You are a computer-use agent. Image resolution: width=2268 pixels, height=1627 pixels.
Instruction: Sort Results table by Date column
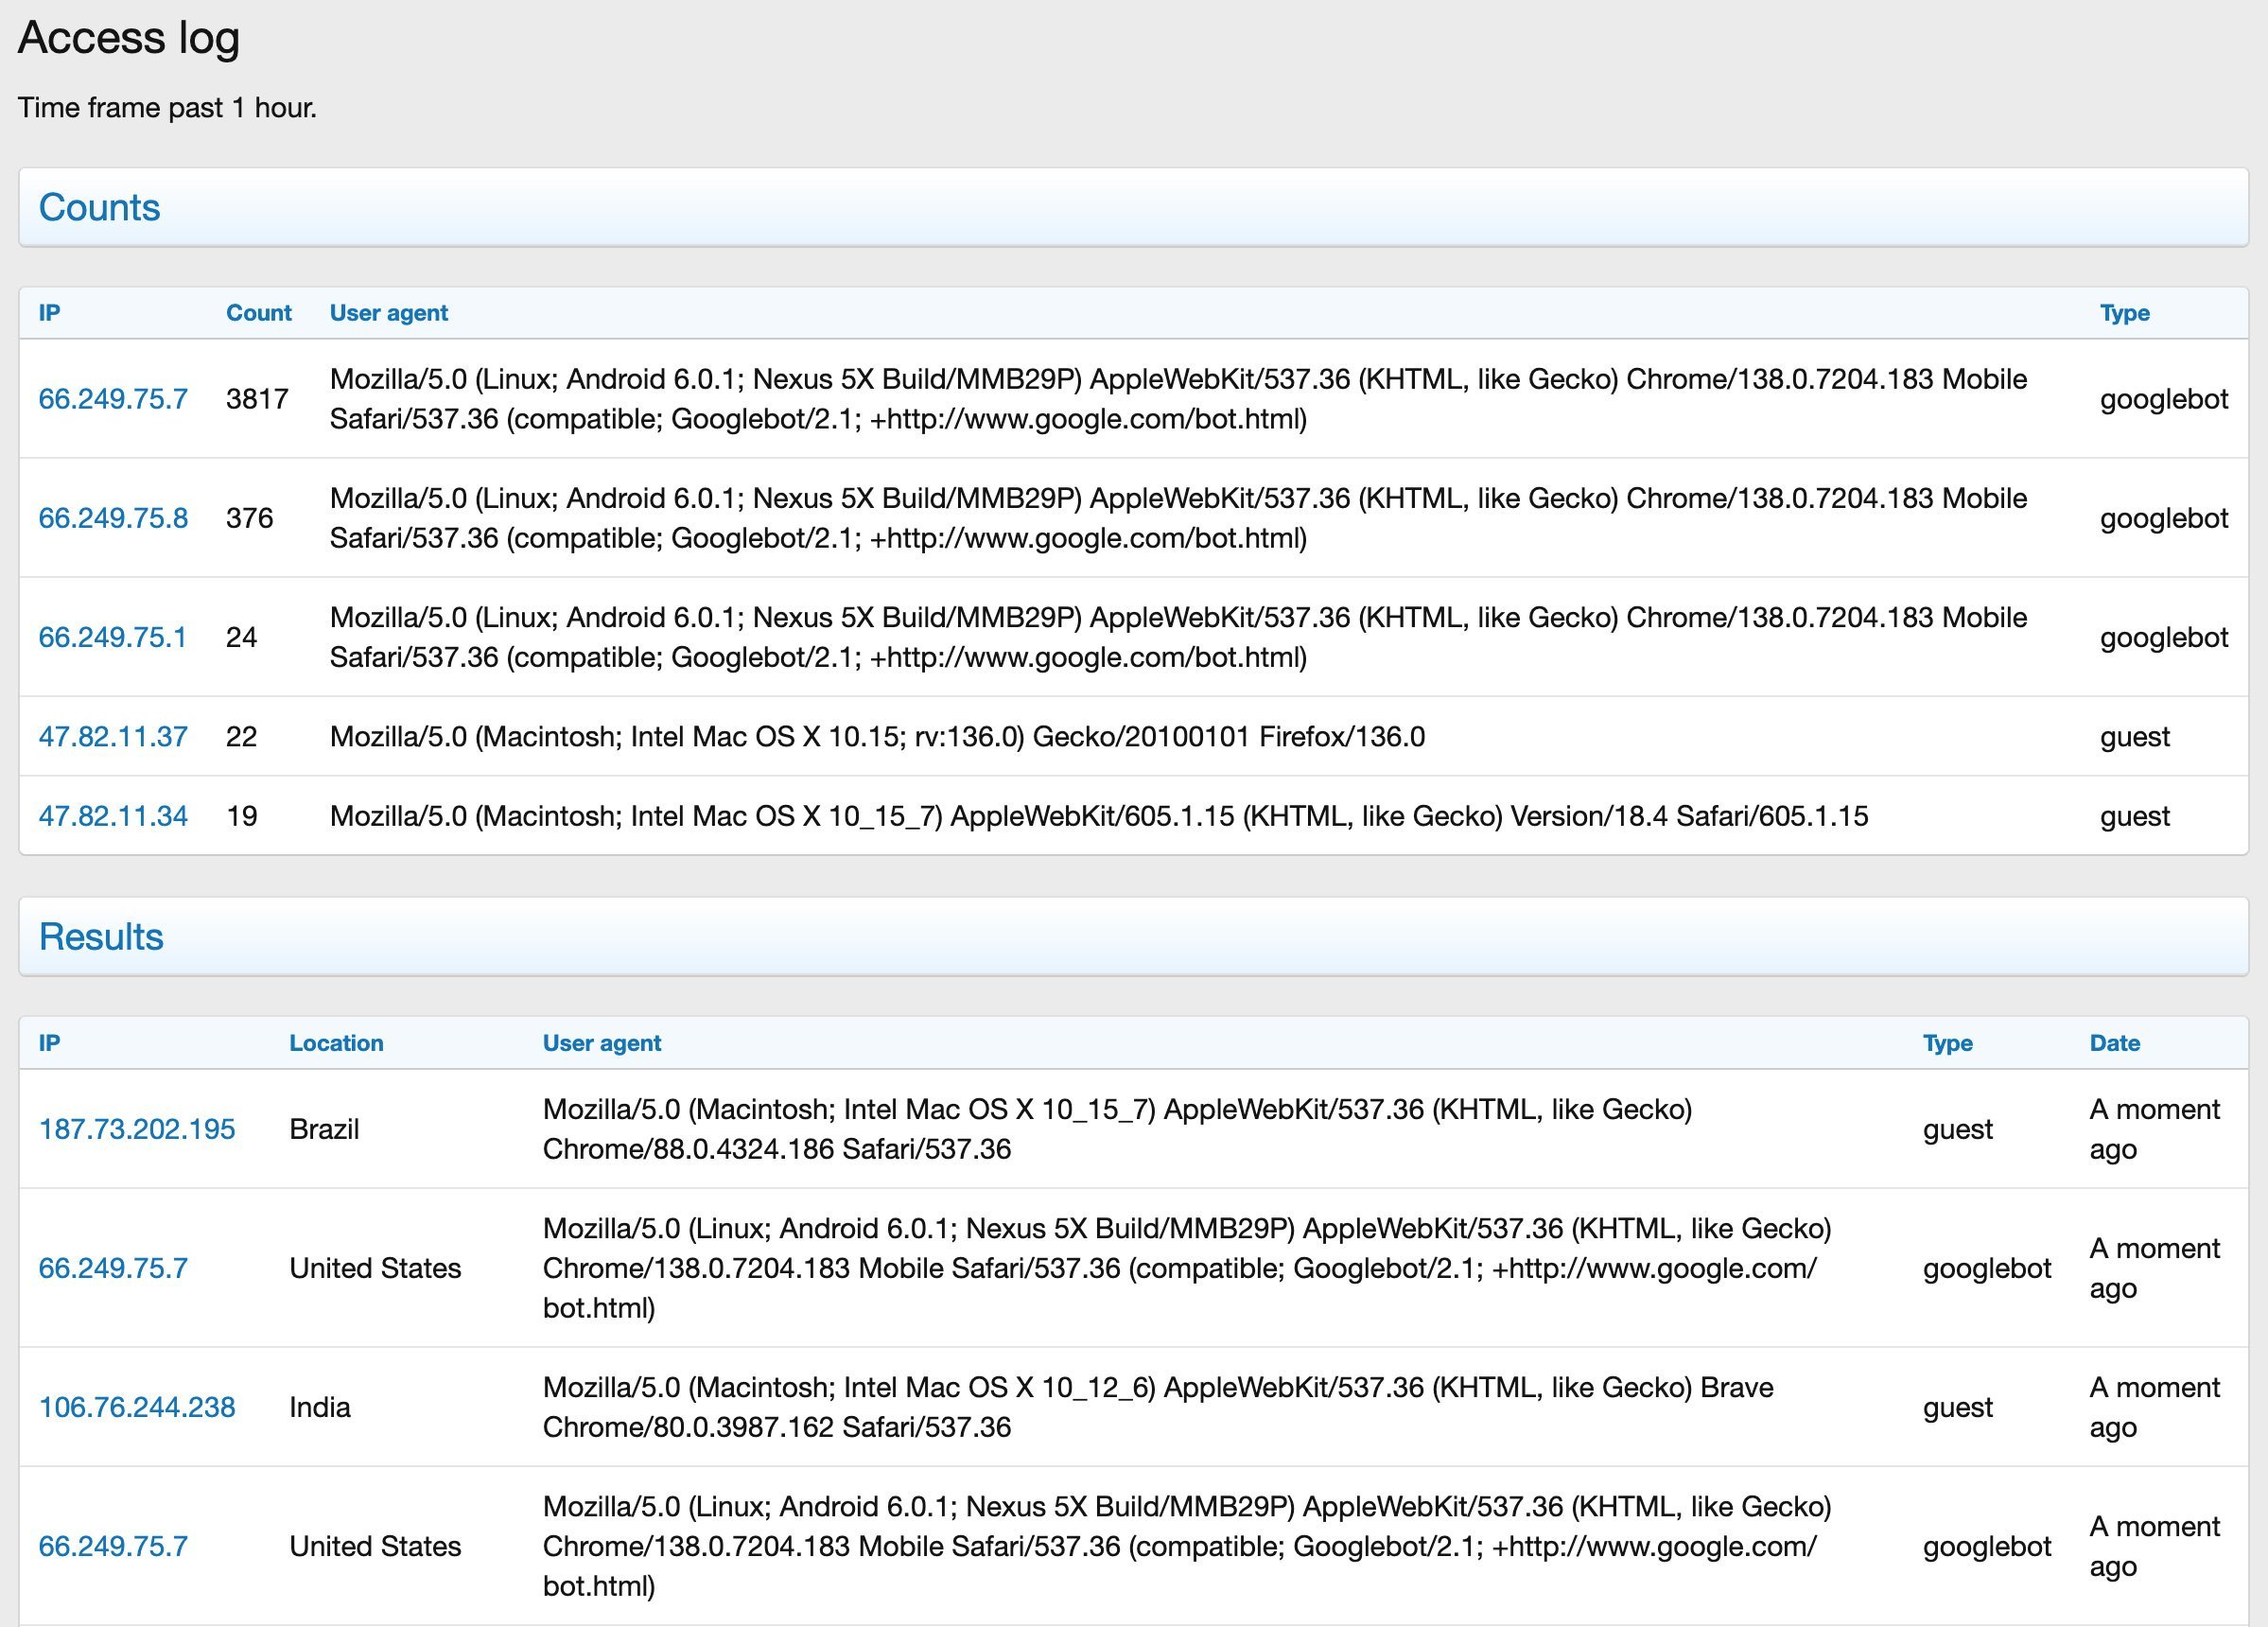2114,1043
